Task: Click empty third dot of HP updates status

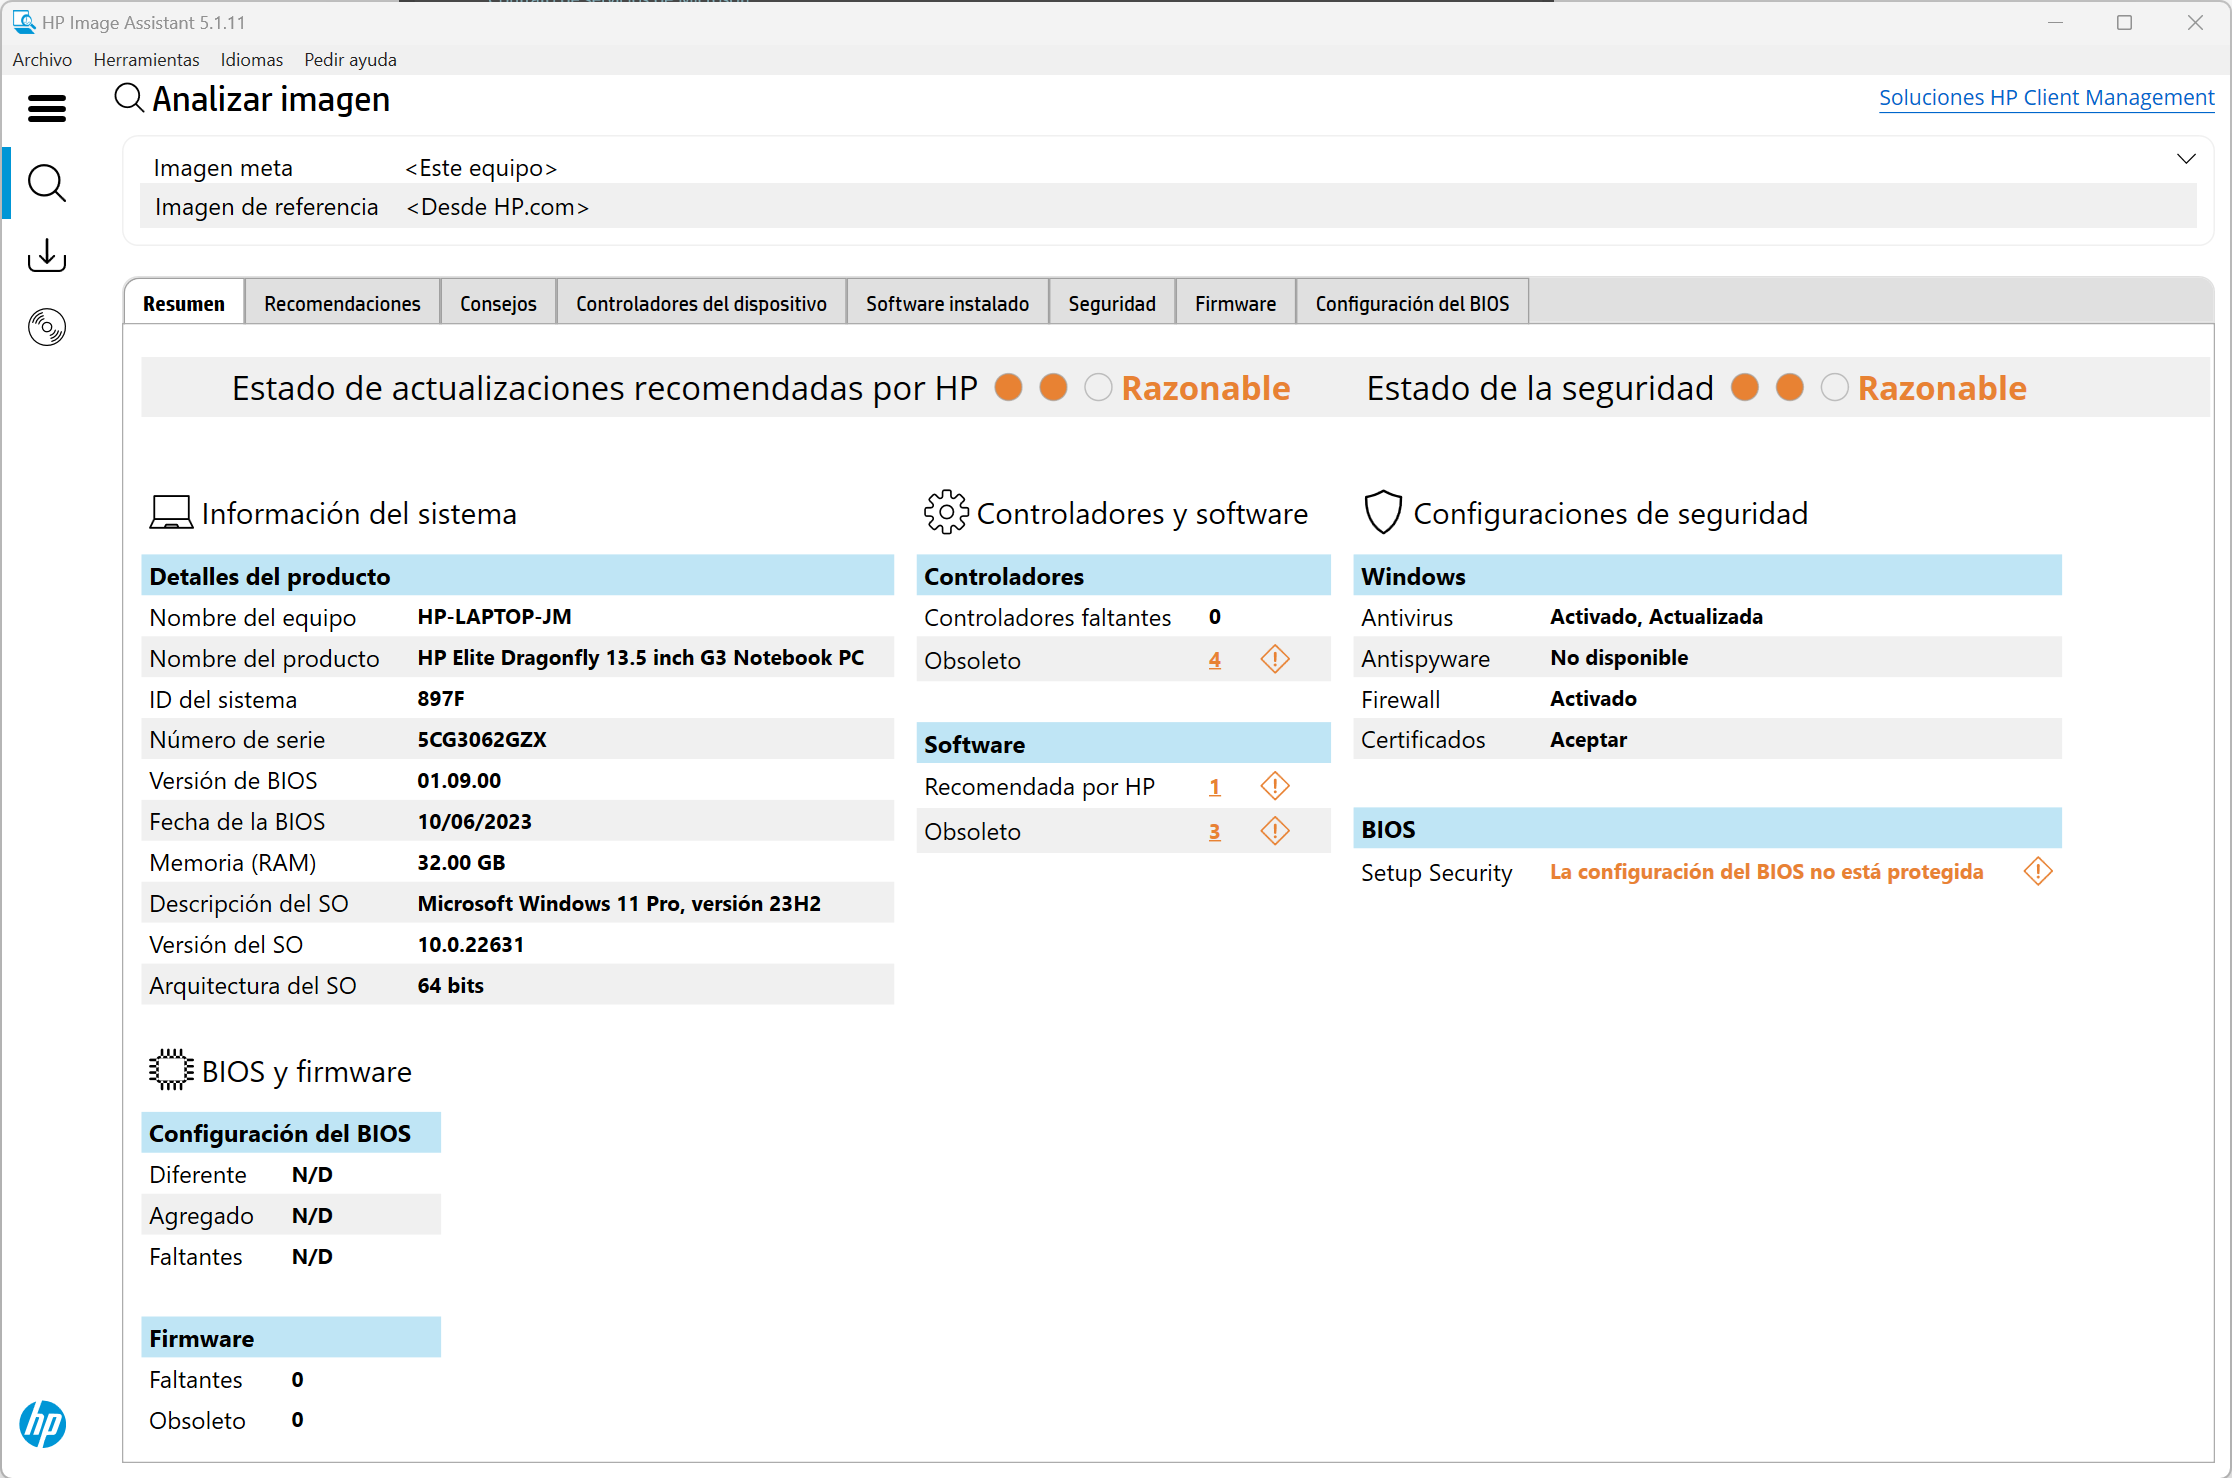Action: point(1098,387)
